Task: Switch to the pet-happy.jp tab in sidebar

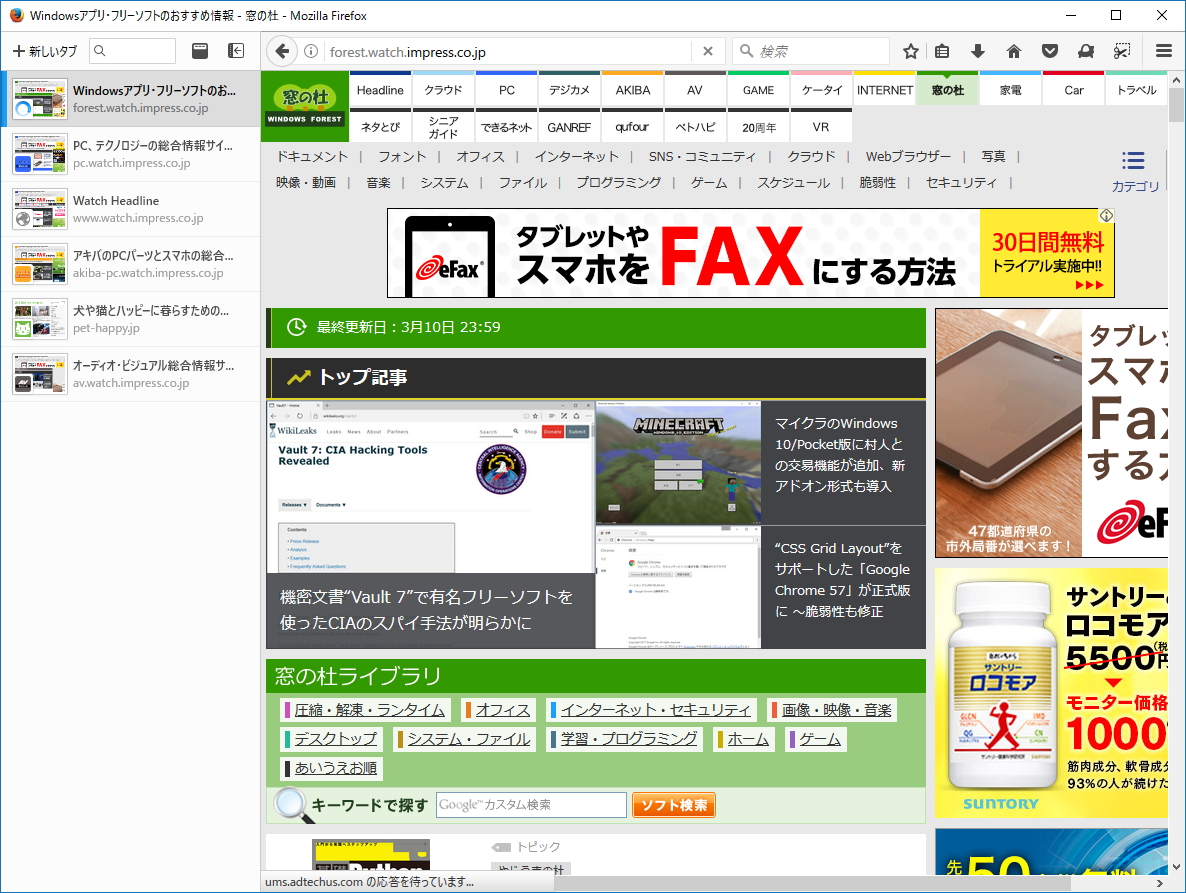Action: pyautogui.click(x=130, y=319)
